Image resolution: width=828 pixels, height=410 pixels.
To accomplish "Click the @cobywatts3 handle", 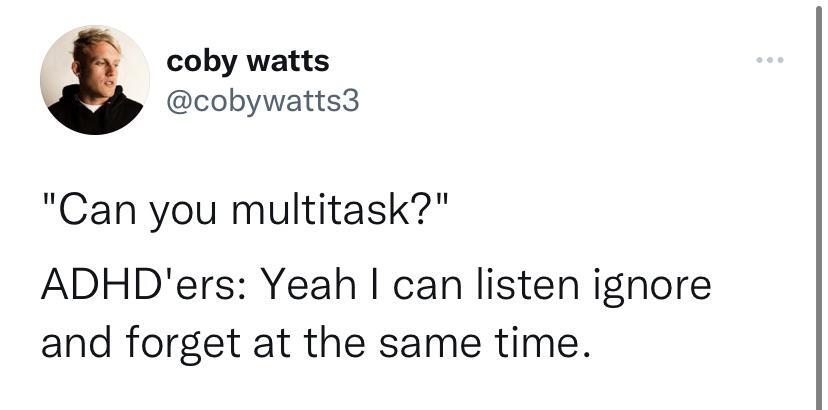I will (x=263, y=100).
